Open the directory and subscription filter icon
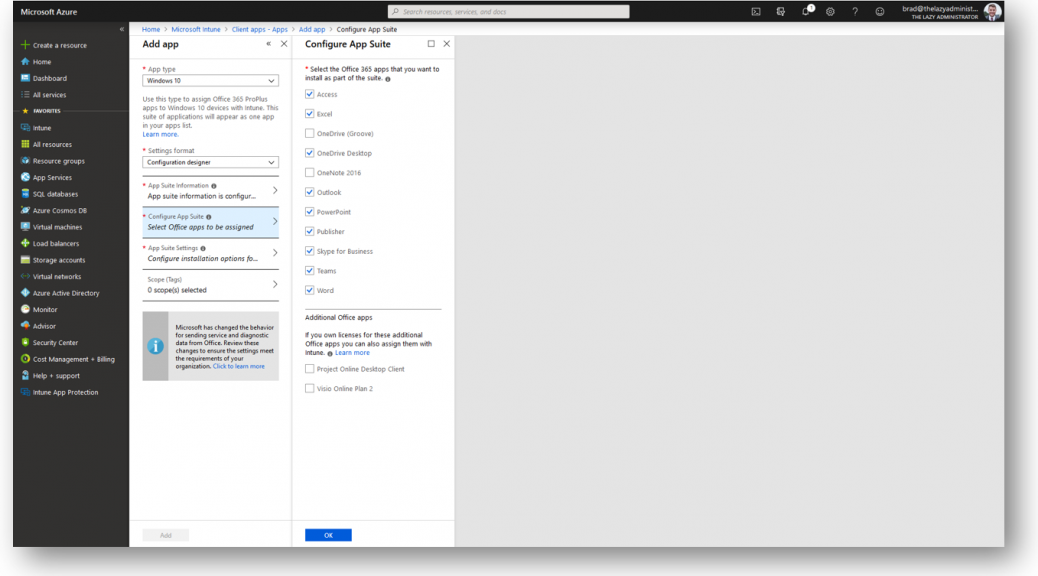The height and width of the screenshot is (576, 1038). [781, 12]
